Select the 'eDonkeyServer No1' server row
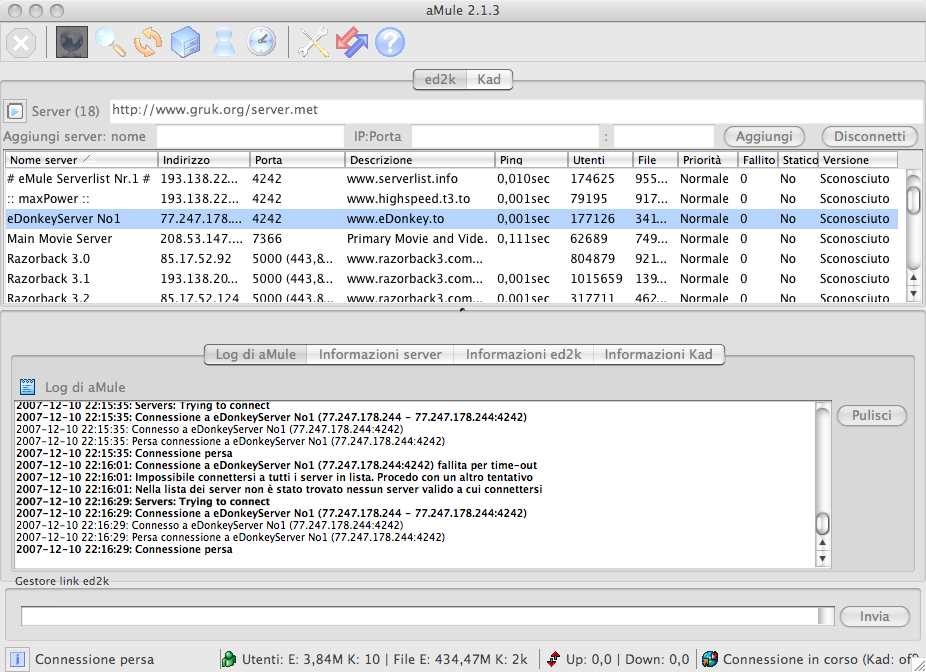 click(452, 219)
